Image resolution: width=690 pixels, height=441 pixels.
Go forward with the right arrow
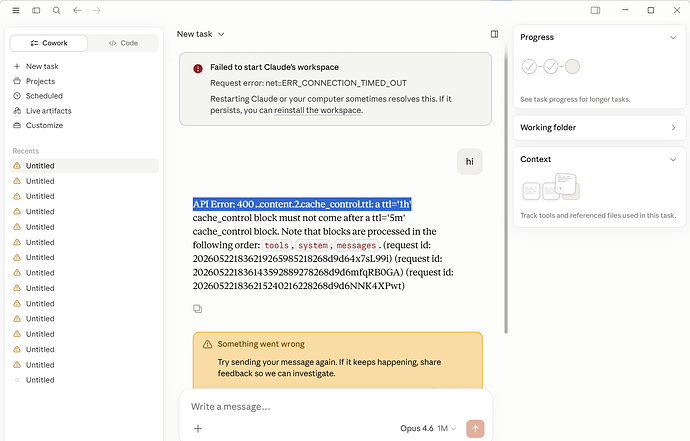pos(96,10)
